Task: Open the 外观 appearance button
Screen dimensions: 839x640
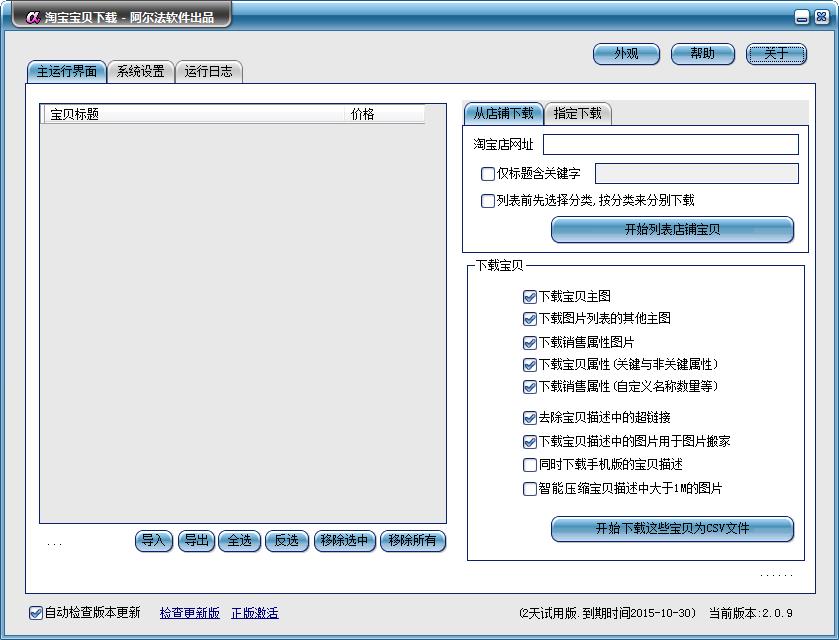Action: point(626,54)
